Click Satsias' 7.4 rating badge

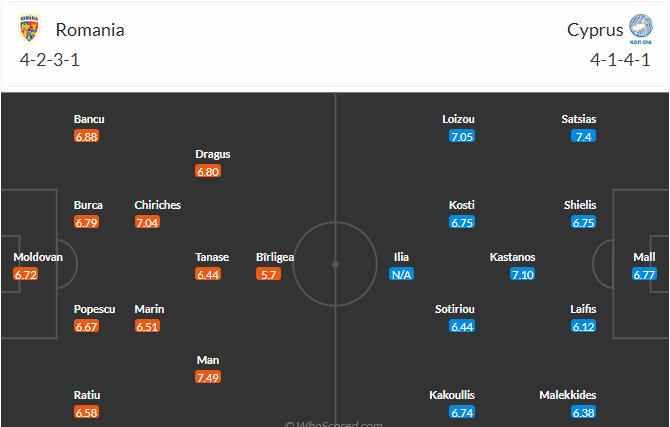[583, 136]
